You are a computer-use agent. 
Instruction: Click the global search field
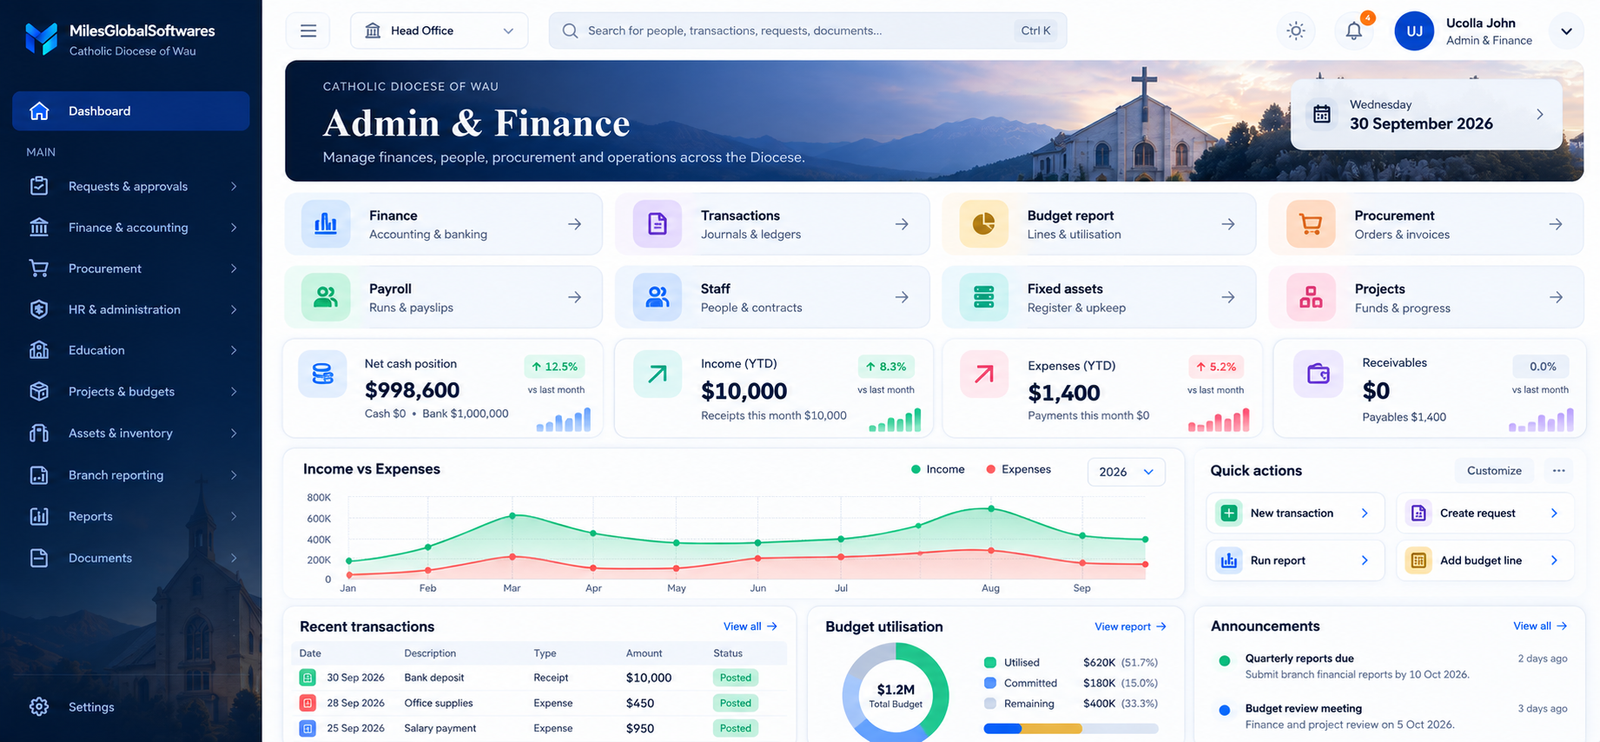[808, 31]
